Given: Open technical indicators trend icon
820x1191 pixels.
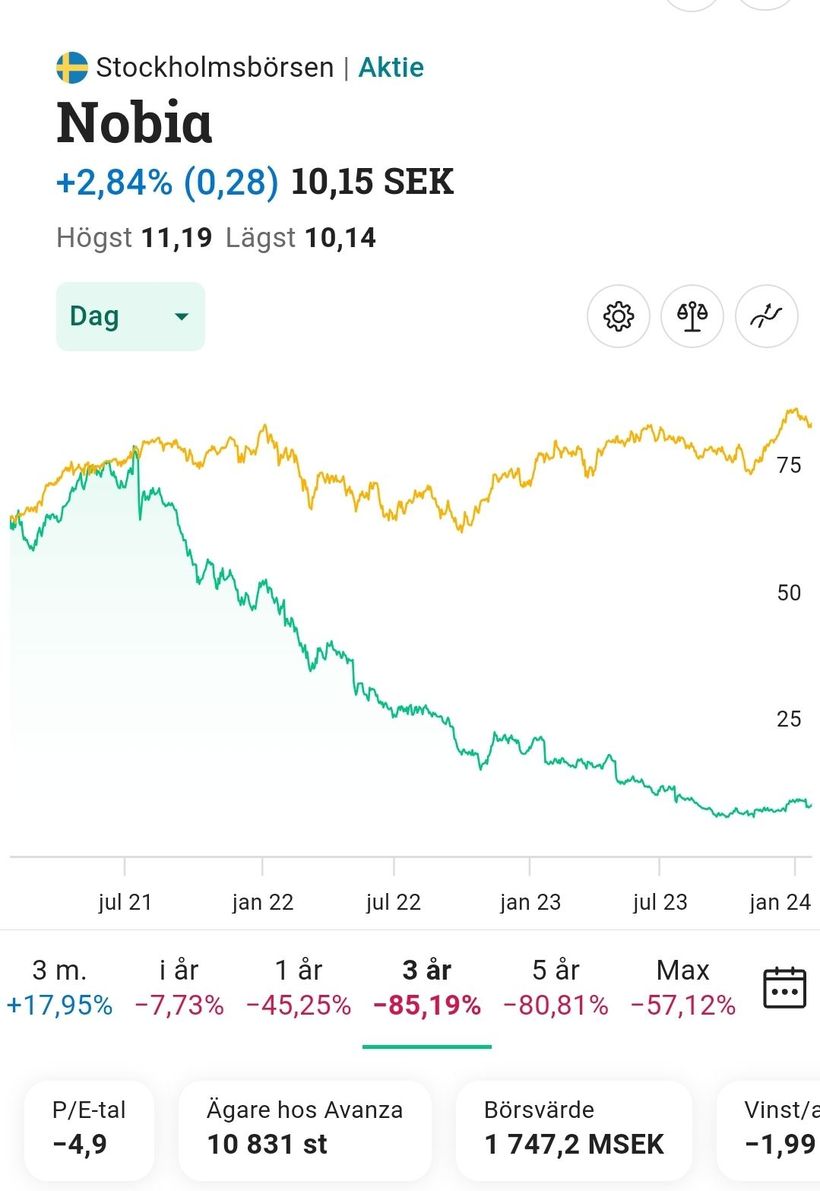Looking at the screenshot, I should [766, 317].
